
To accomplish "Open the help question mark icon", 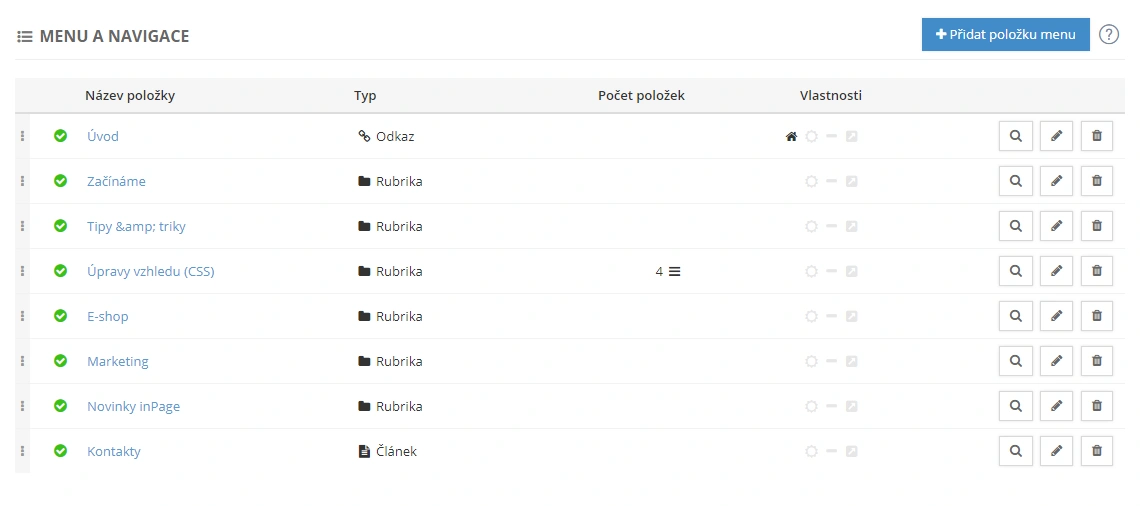I will (x=1109, y=35).
